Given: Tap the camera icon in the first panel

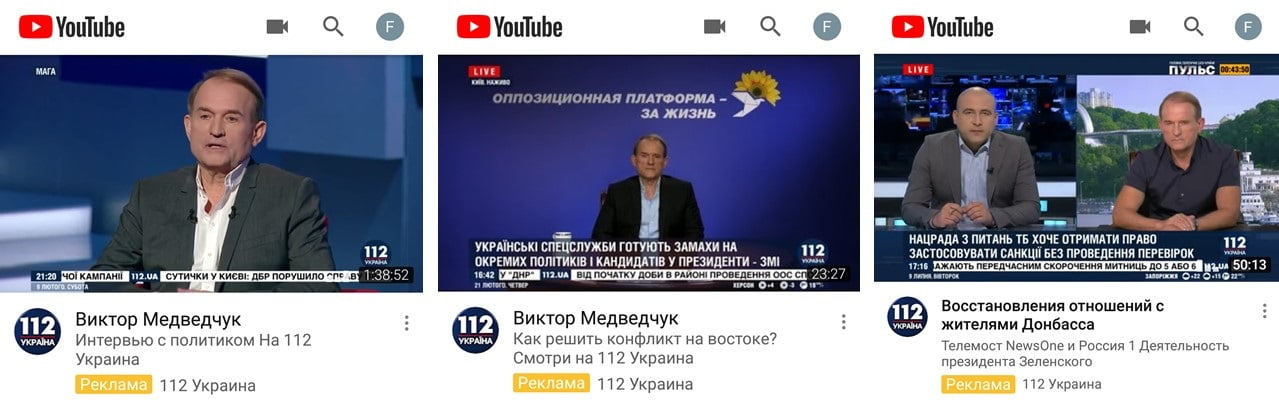Looking at the screenshot, I should (277, 27).
